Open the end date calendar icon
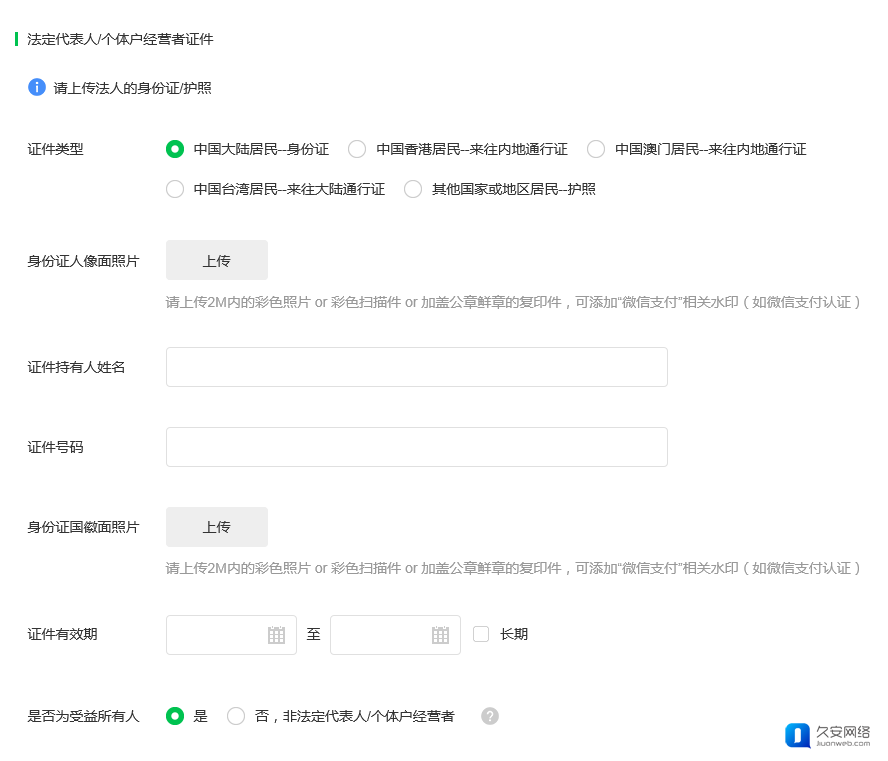Image resolution: width=888 pixels, height=761 pixels. (x=440, y=635)
